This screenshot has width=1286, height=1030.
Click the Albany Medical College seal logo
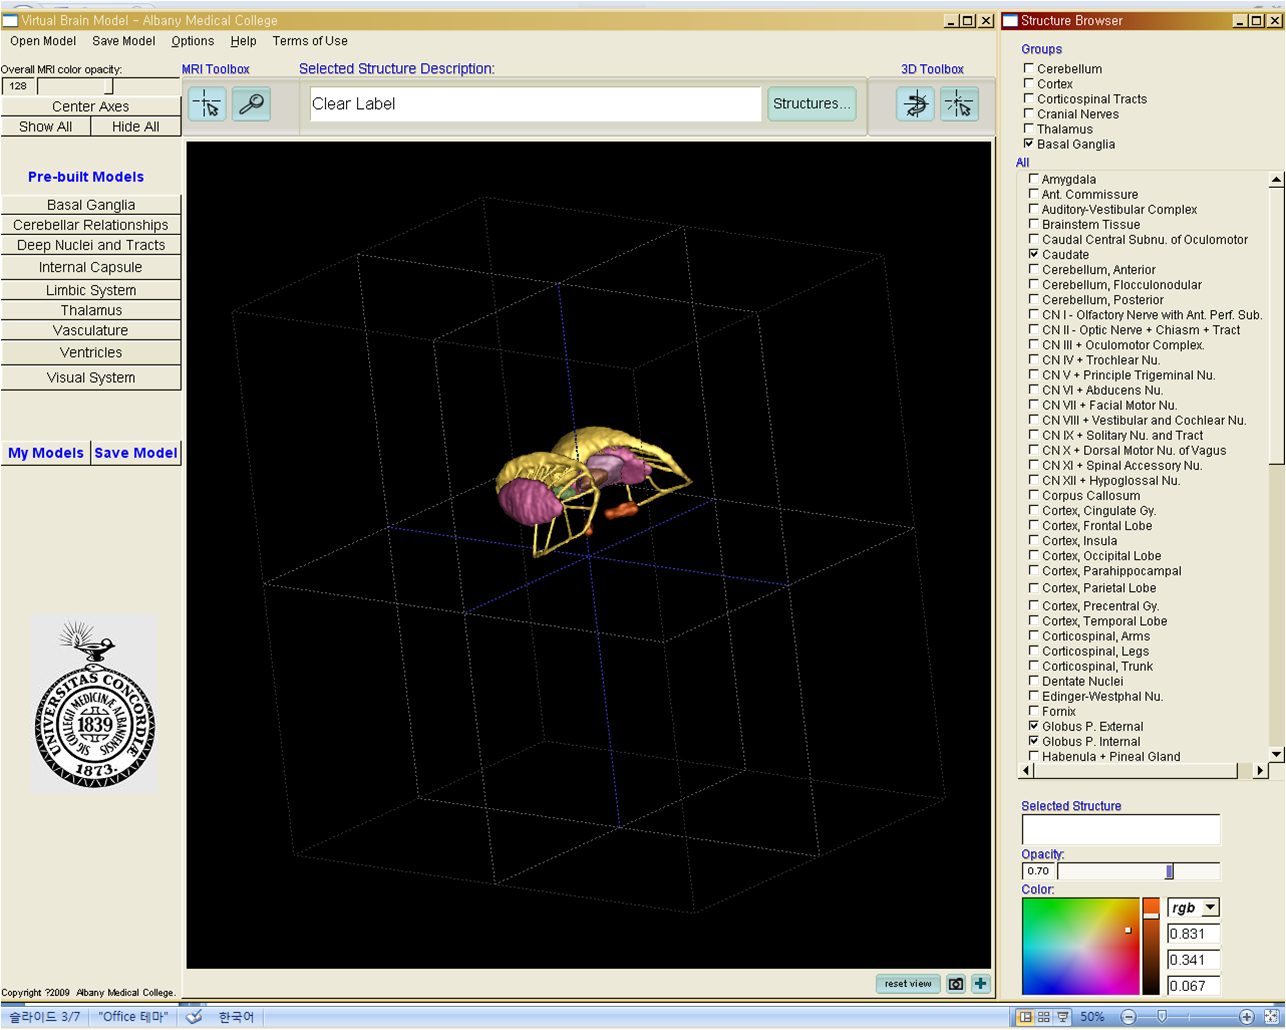tap(94, 703)
